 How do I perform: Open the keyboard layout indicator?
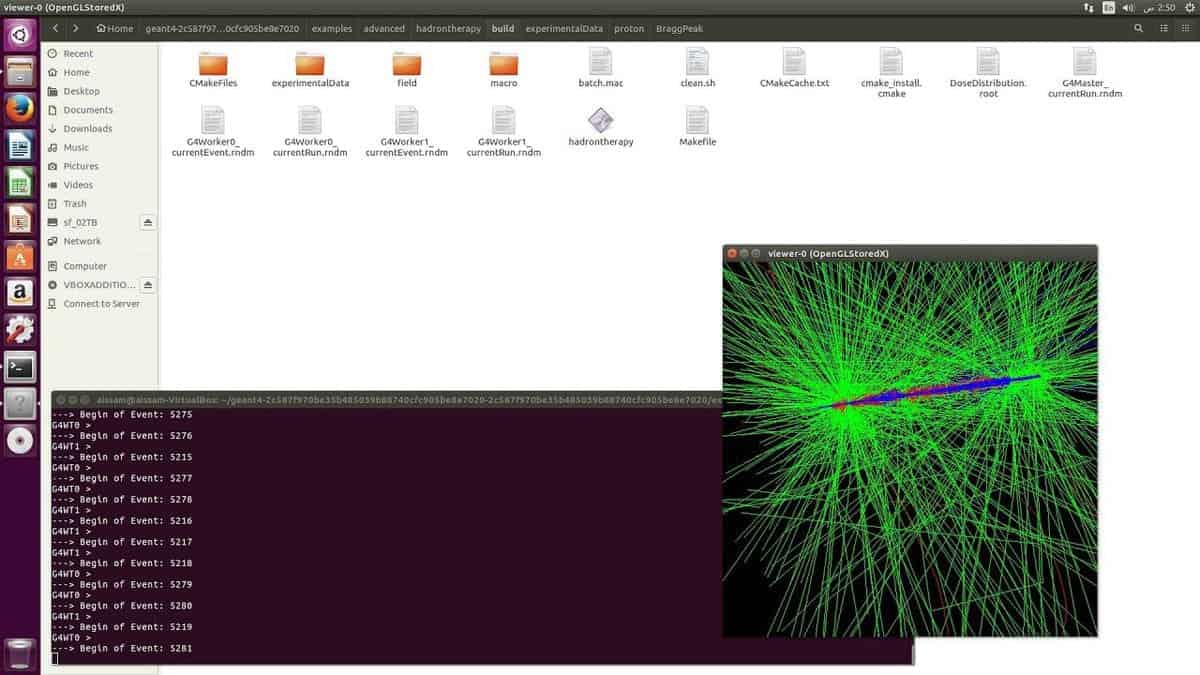[x=1109, y=8]
